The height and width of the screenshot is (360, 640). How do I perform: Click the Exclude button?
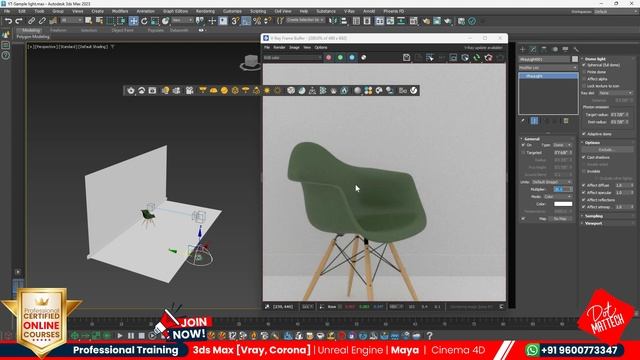(x=607, y=150)
